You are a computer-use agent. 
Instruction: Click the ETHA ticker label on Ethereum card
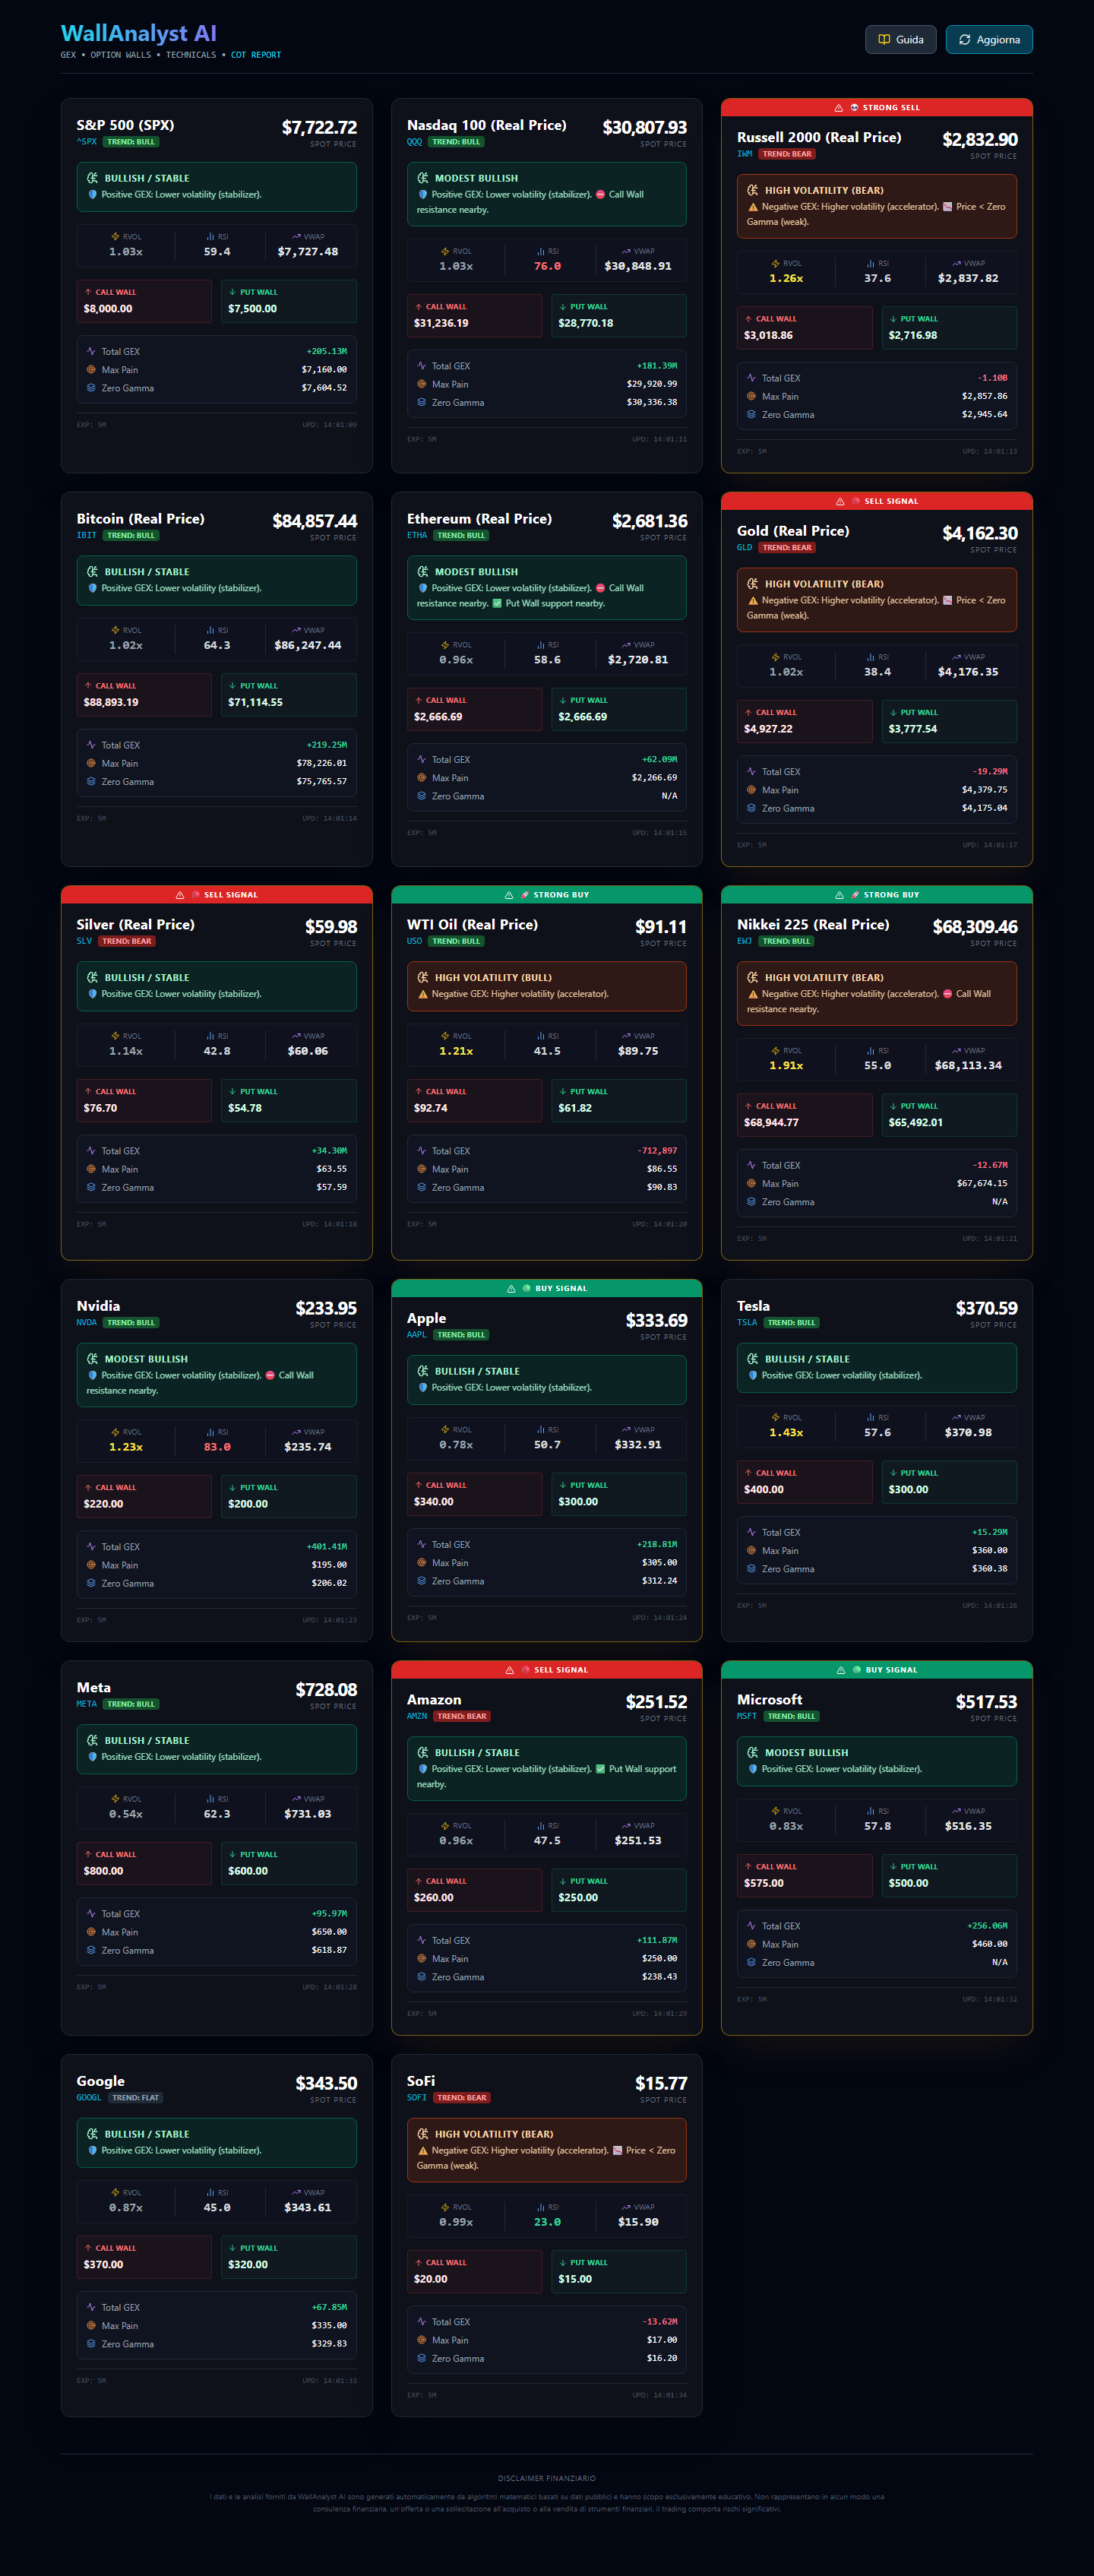417,535
